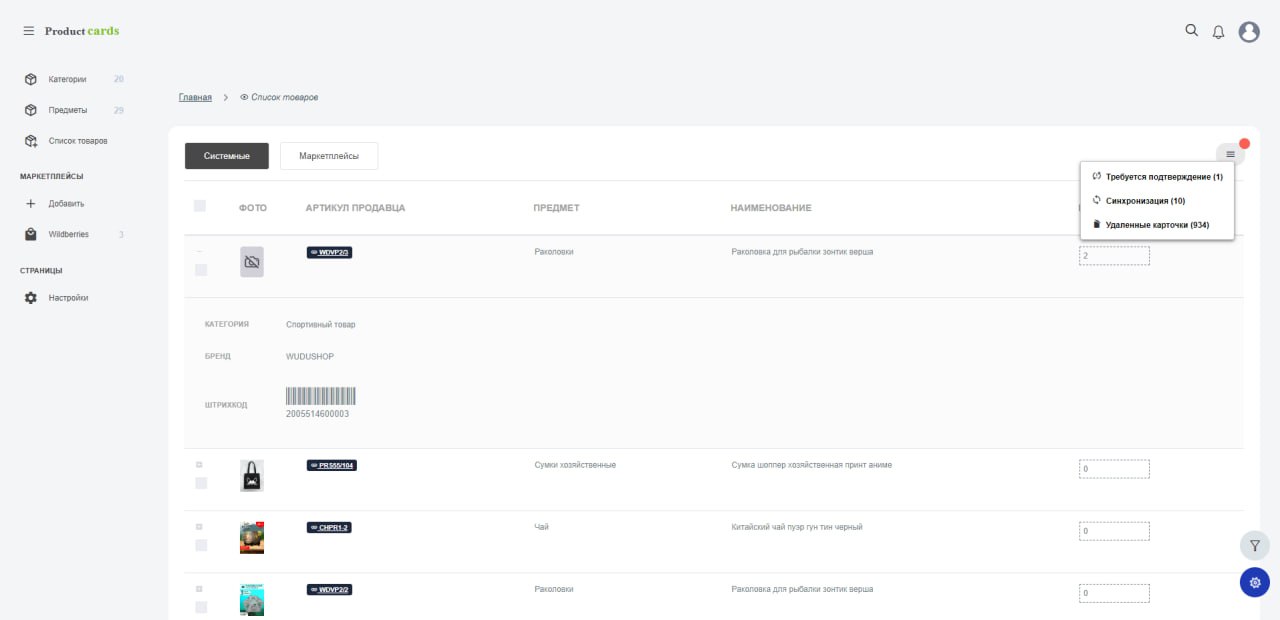This screenshot has height=620, width=1280.
Task: Click the quantity field for CHPR1-2 row
Action: pos(1114,531)
